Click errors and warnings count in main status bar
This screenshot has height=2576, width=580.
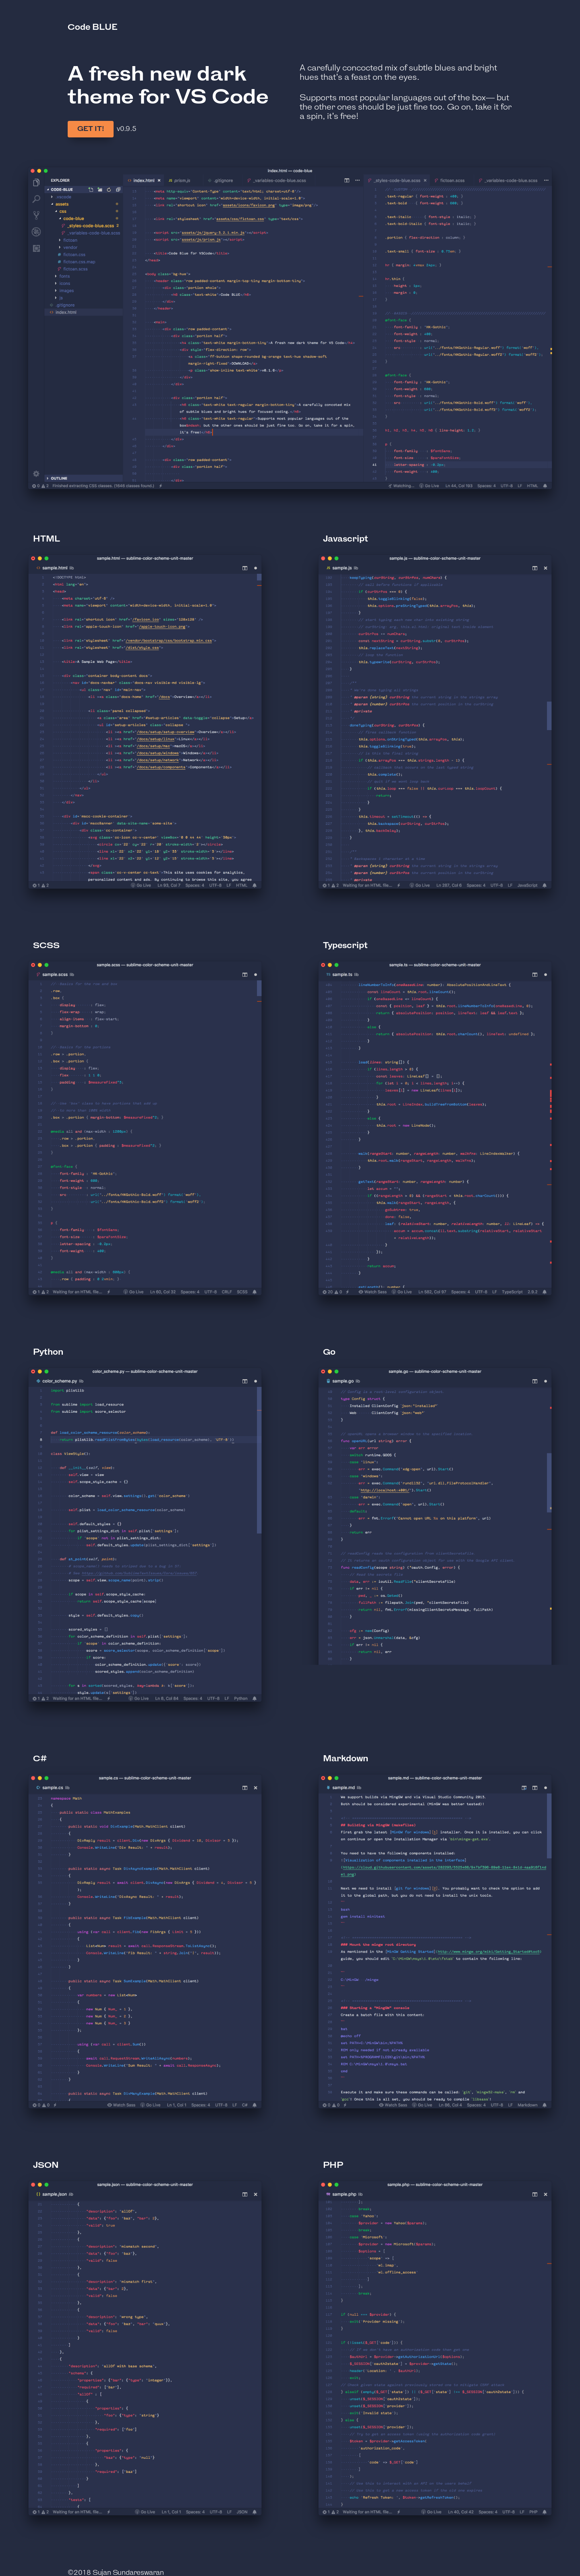[40, 486]
